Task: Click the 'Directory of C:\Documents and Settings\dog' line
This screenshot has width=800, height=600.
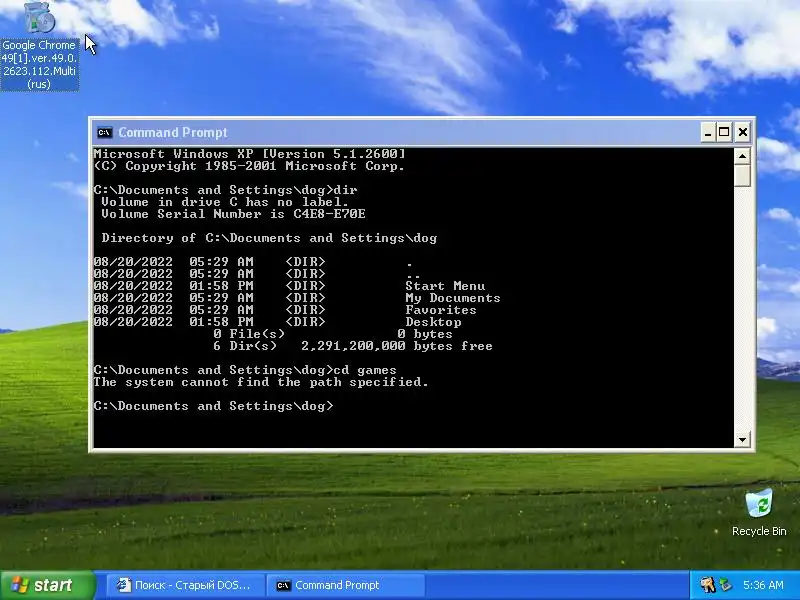Action: click(269, 238)
